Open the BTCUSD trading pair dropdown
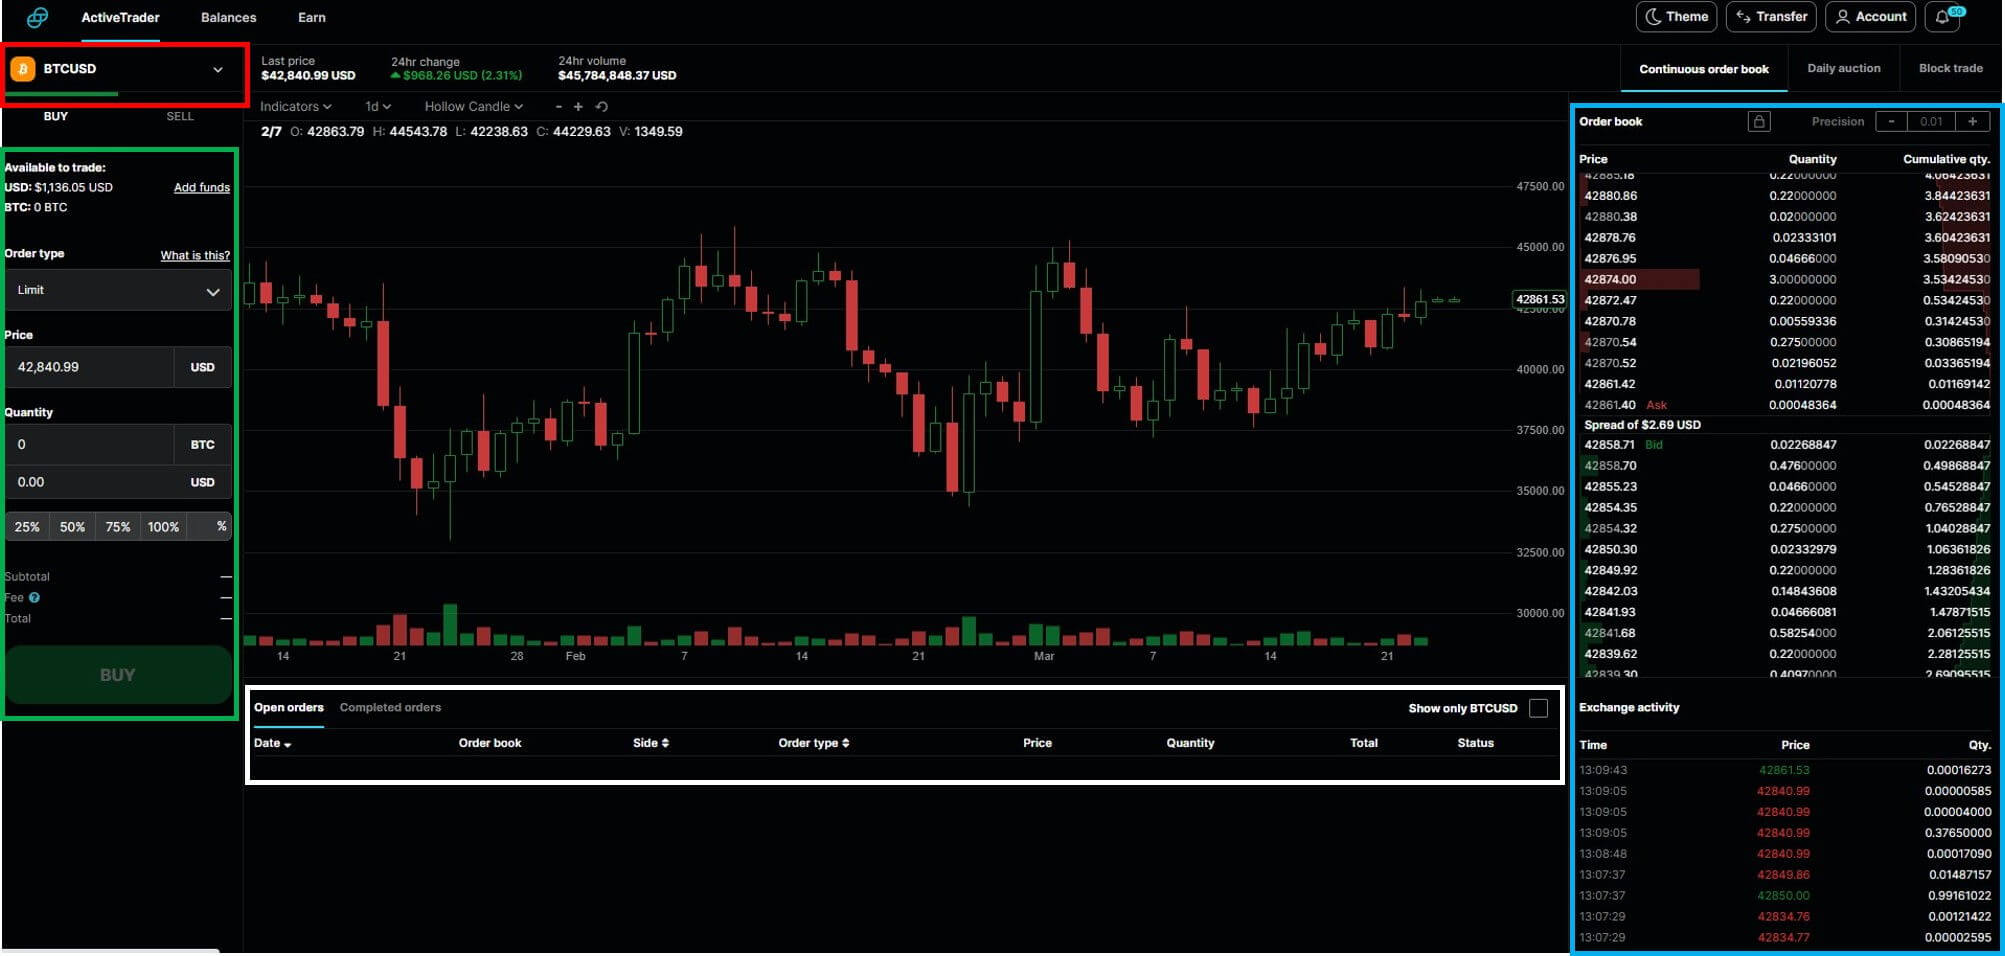This screenshot has width=2005, height=956. click(x=218, y=69)
